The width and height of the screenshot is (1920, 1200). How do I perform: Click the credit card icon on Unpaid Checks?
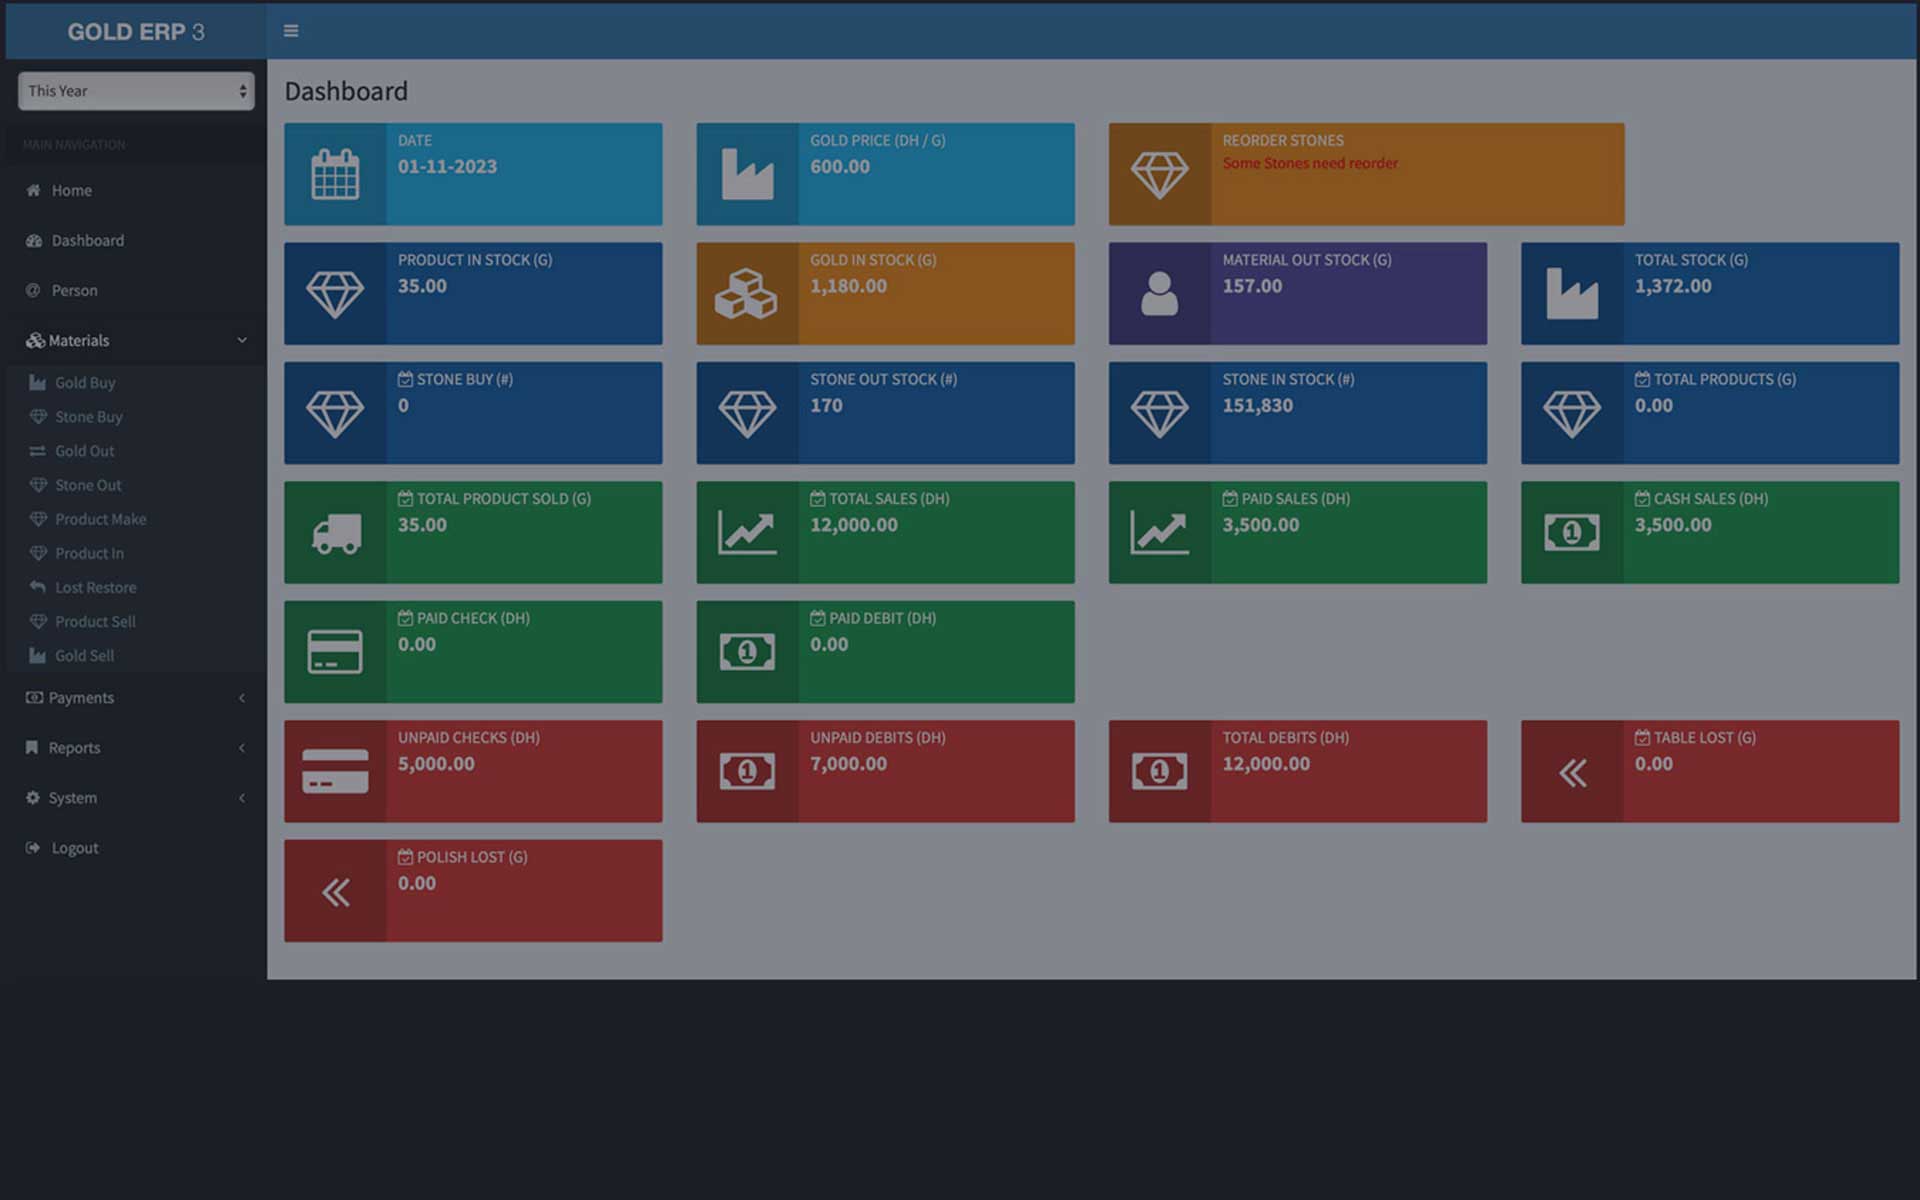[335, 771]
